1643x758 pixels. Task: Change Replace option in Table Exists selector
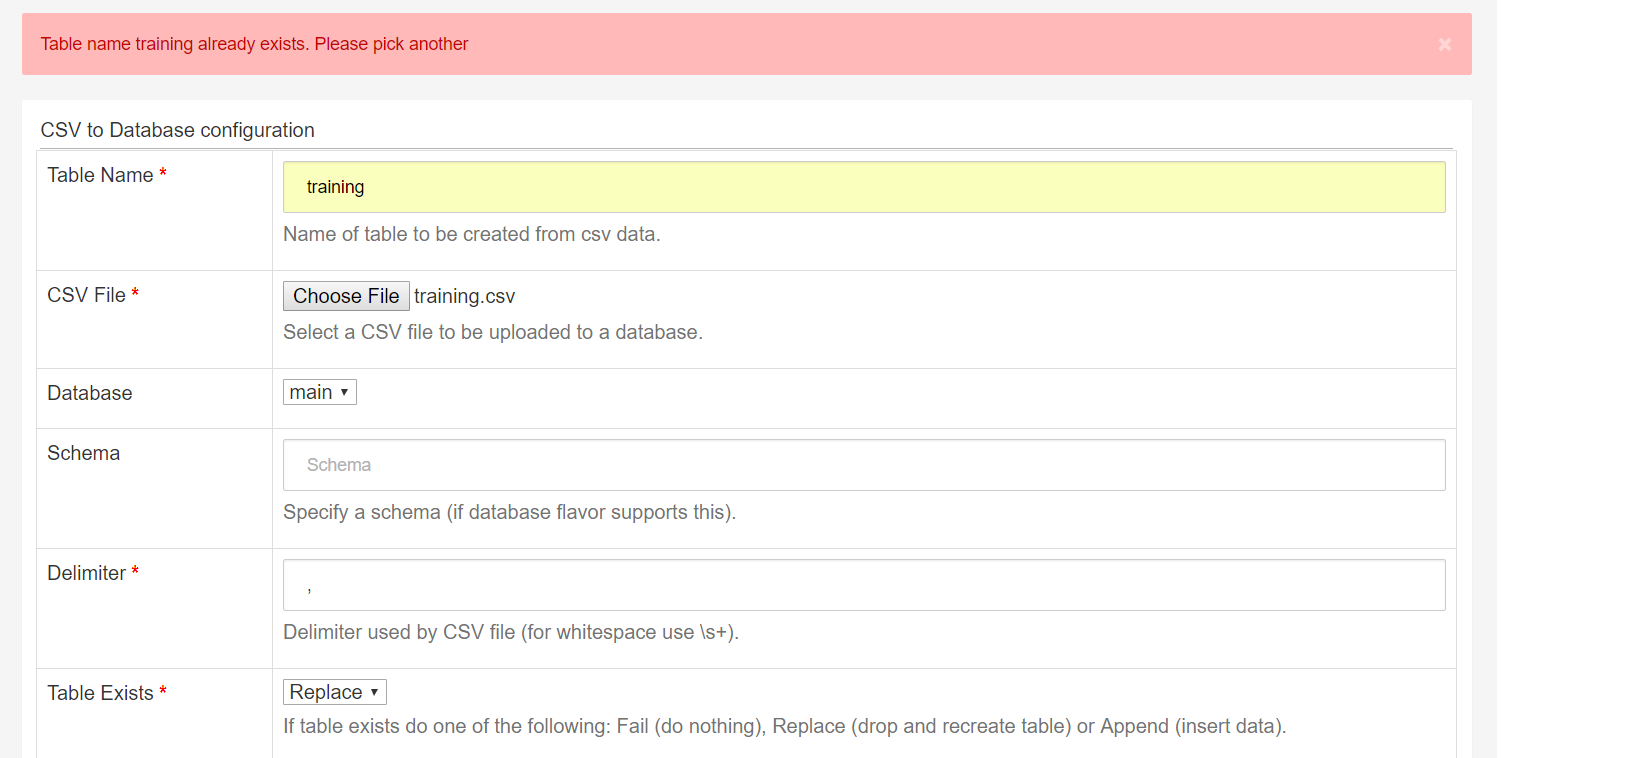[334, 691]
